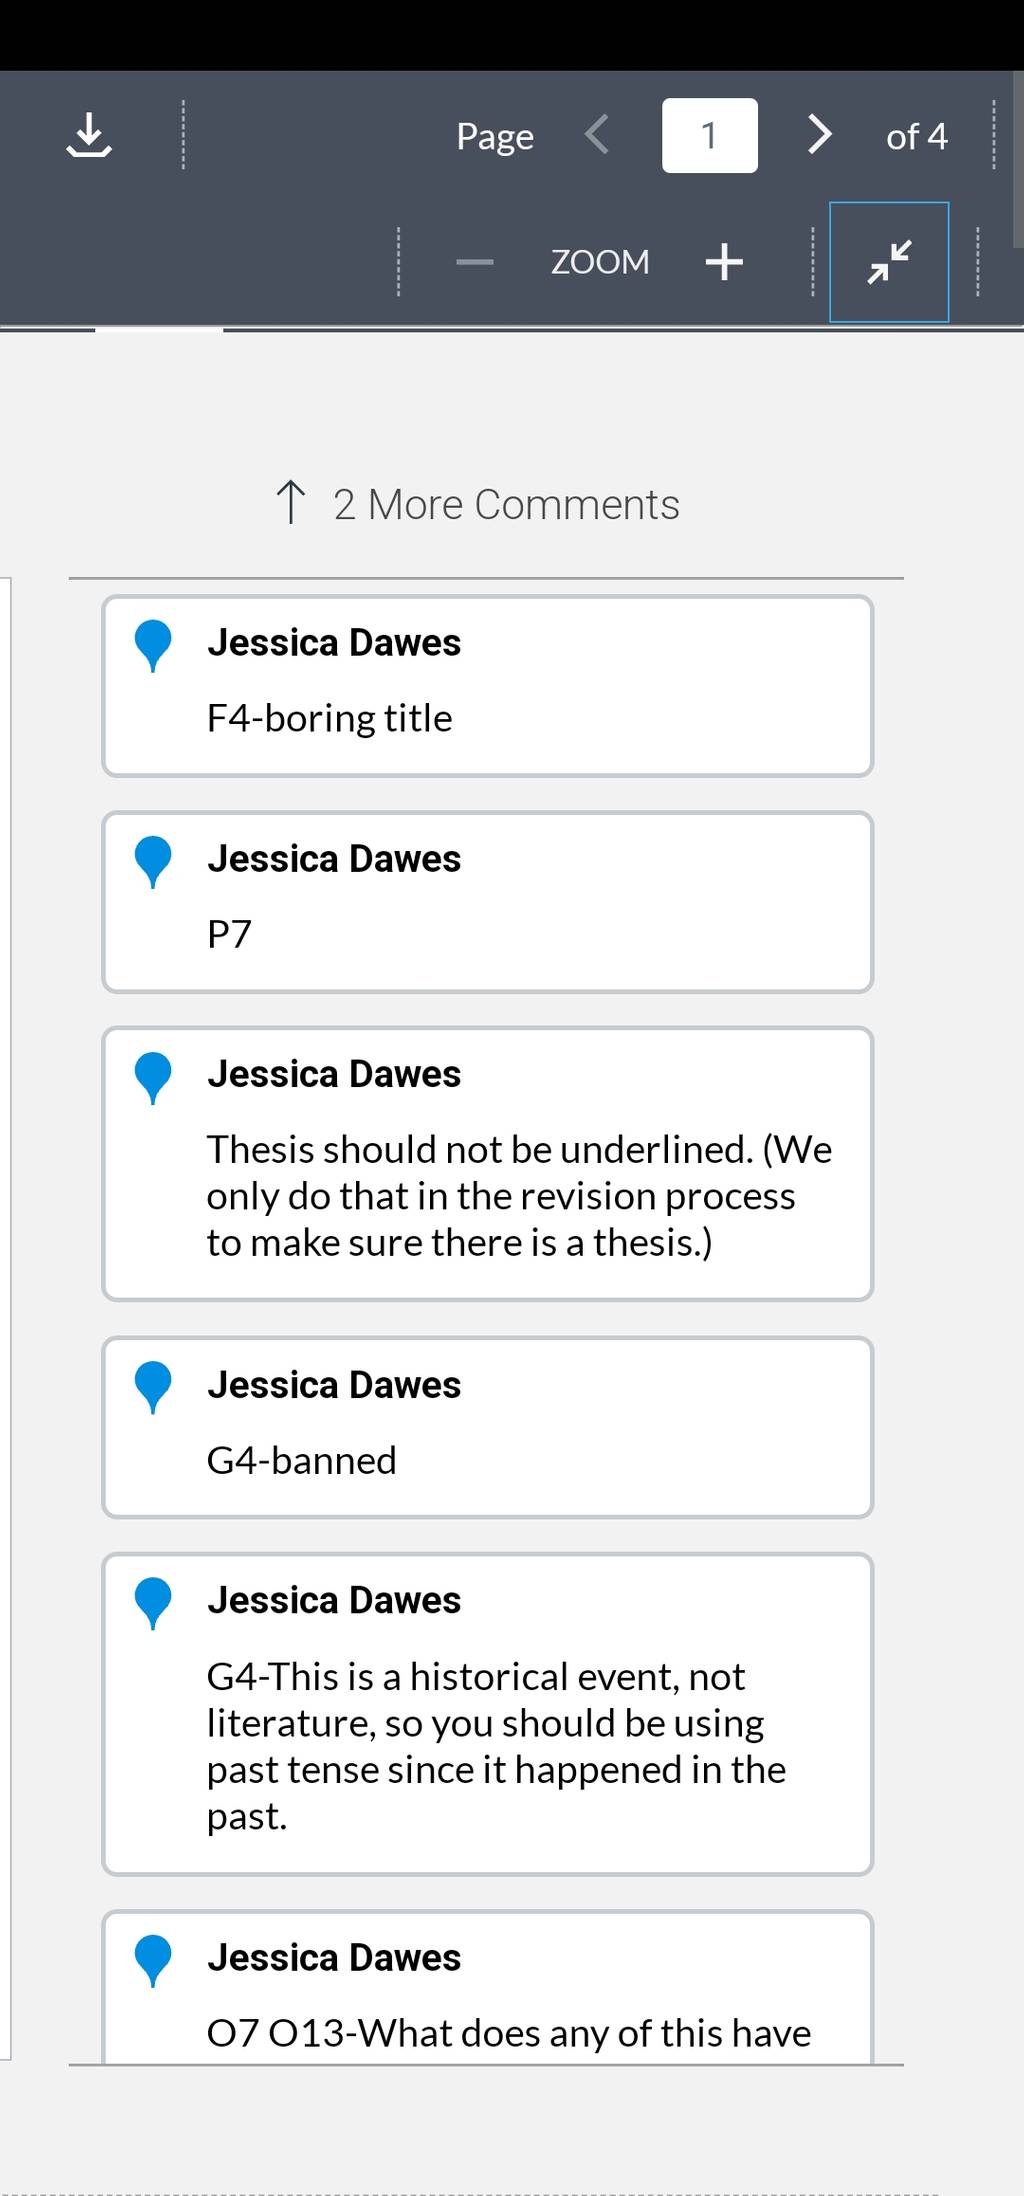Open the O7 O13 comment at bottom
Screen dimensions: 1024x2196
point(488,1987)
